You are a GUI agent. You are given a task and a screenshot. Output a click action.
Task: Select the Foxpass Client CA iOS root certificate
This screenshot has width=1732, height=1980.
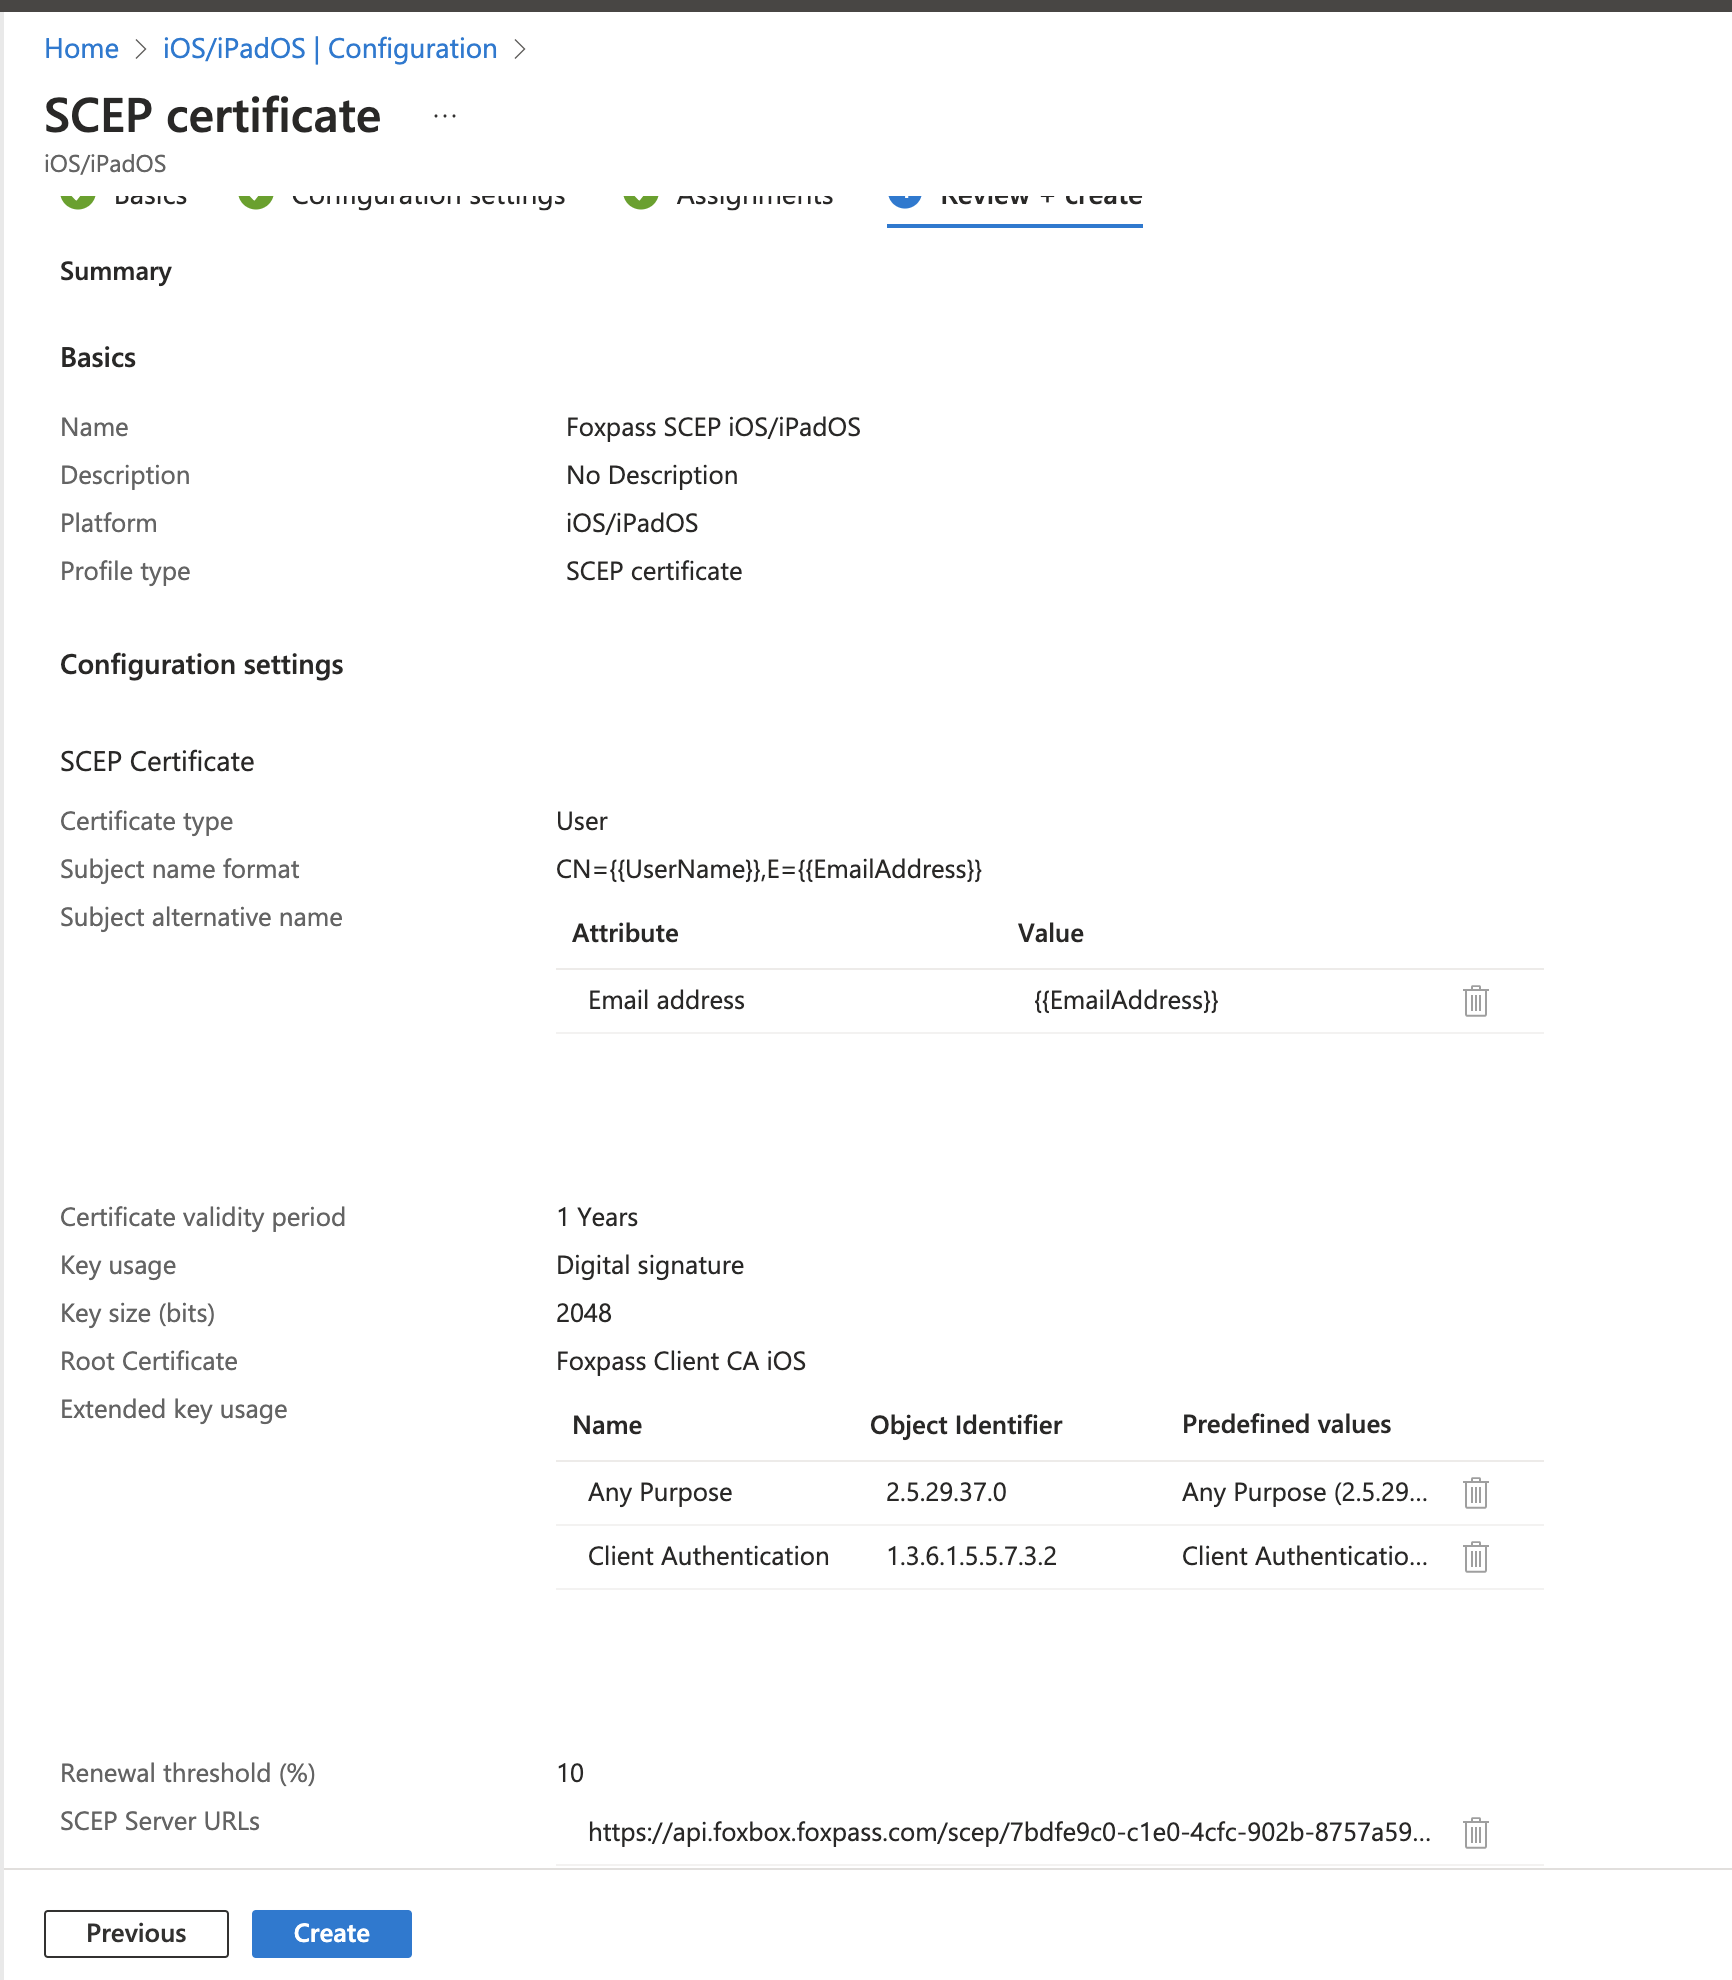click(681, 1360)
